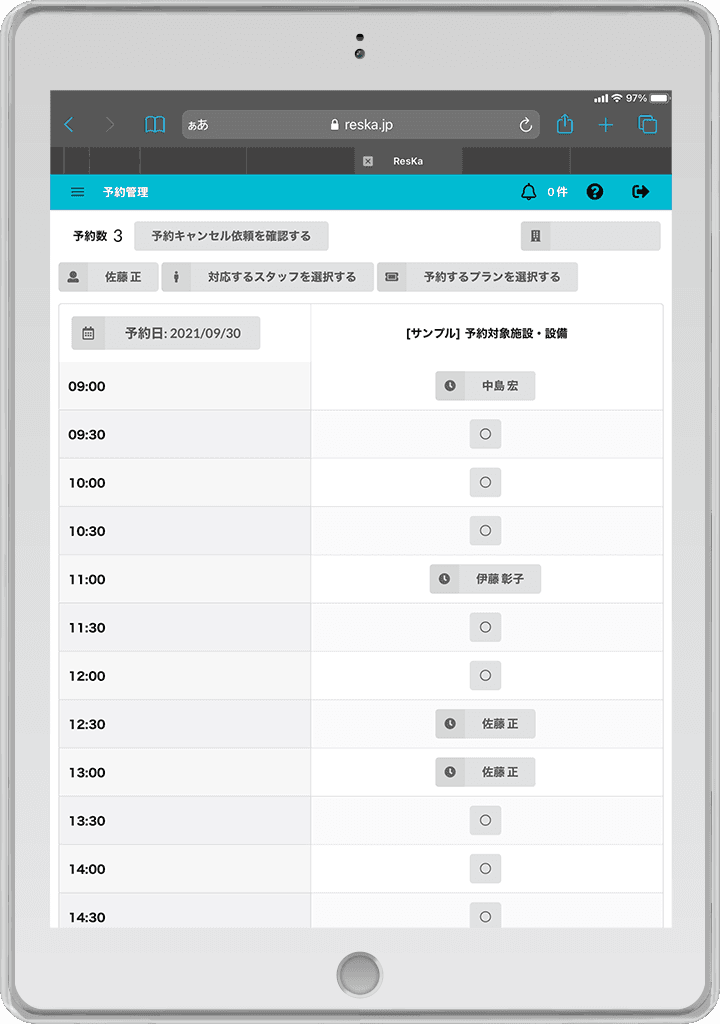This screenshot has height=1024, width=720.
Task: Open 予約するプランを選択する selector
Action: (x=478, y=277)
